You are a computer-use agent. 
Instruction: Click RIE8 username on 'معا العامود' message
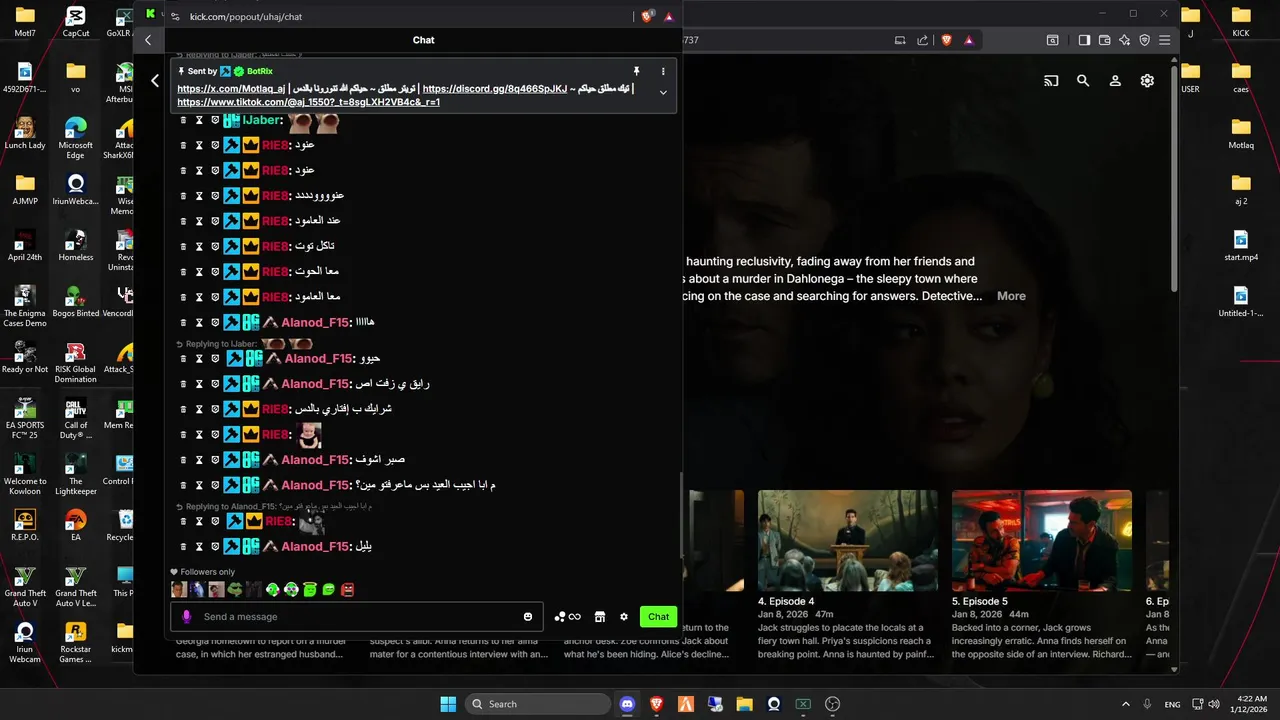[276, 297]
